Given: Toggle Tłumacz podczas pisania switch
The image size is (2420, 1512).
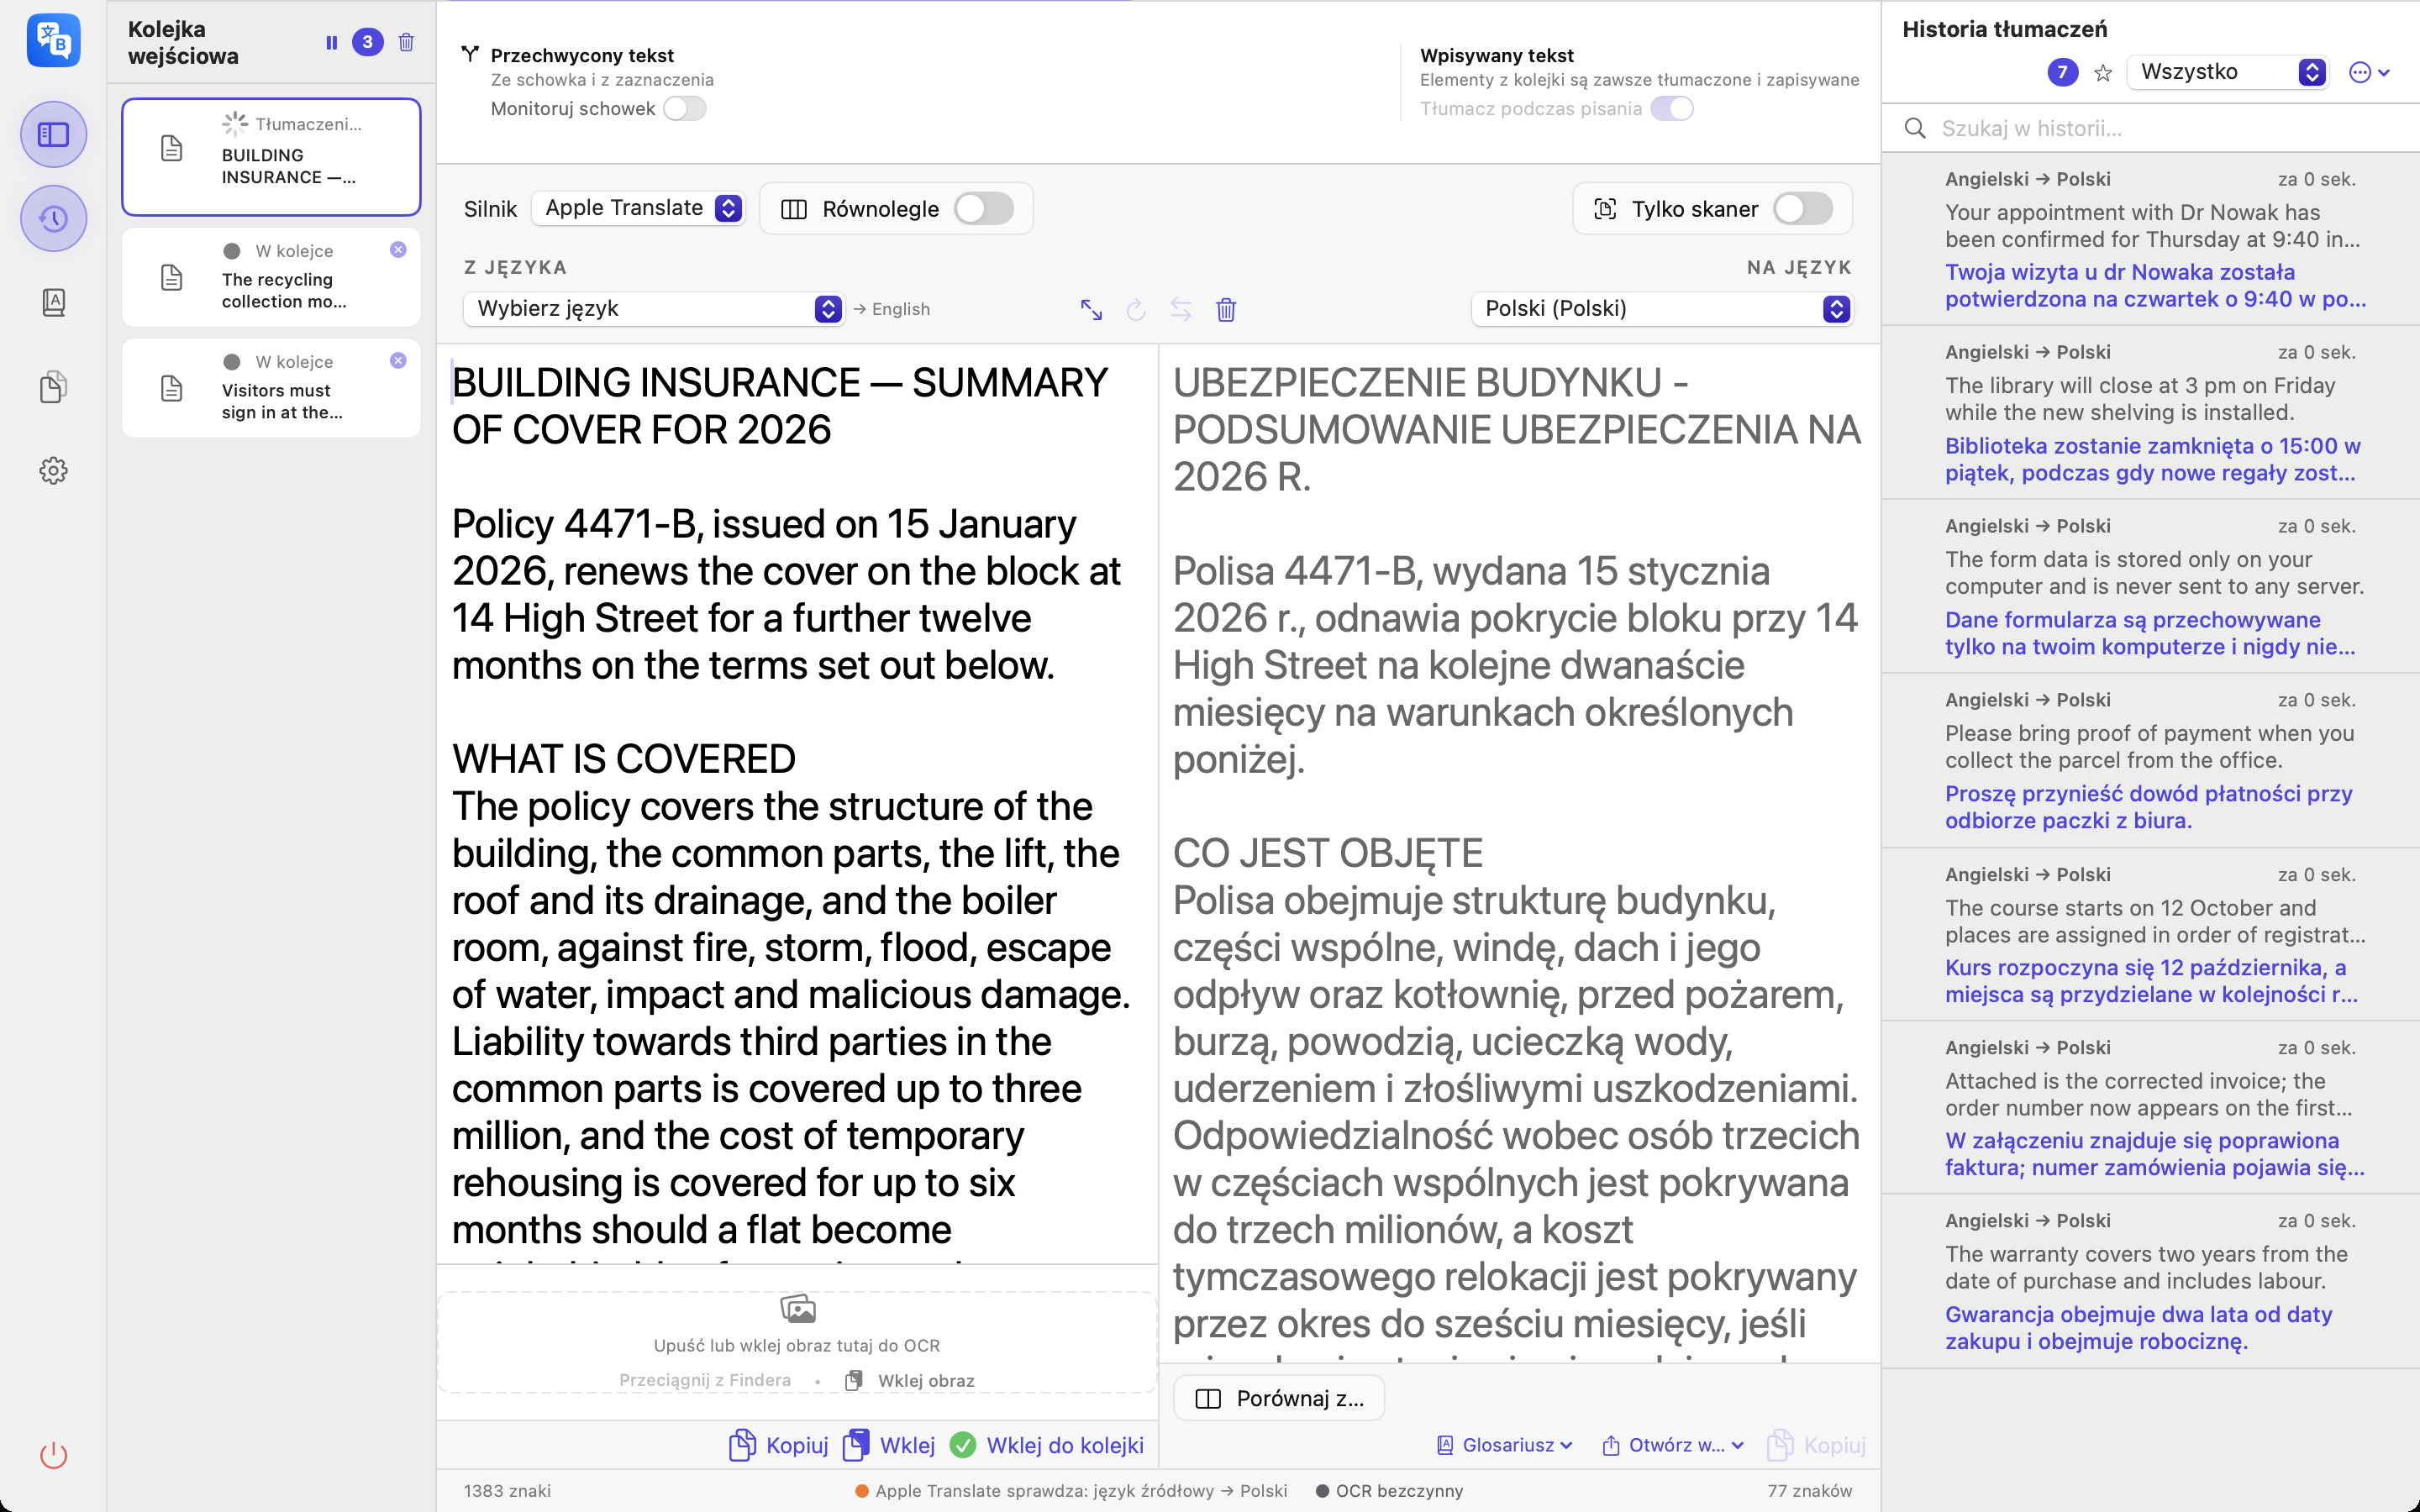Looking at the screenshot, I should click(x=1672, y=108).
